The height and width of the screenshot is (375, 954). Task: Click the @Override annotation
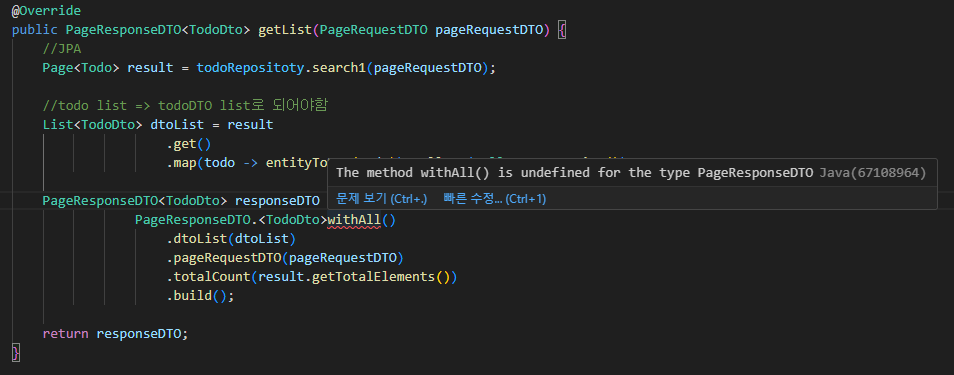[46, 11]
